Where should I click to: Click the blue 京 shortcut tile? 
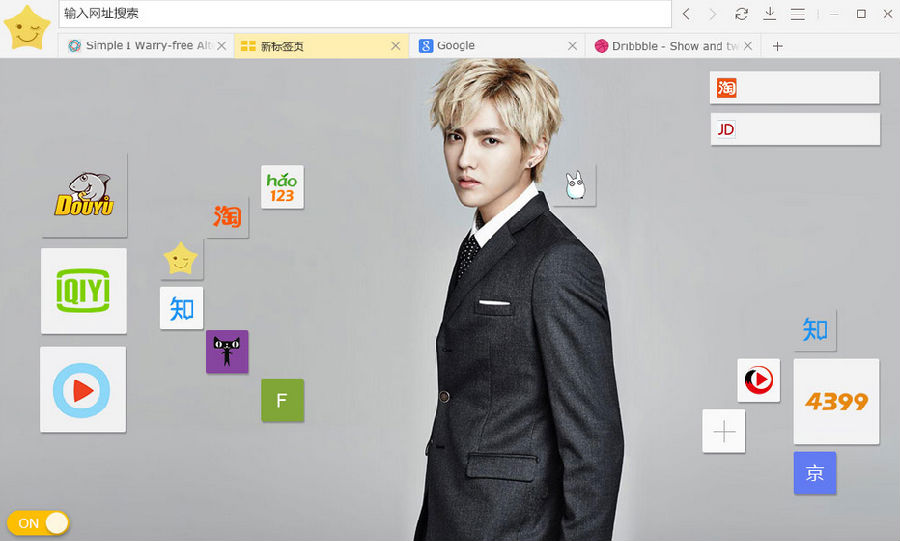(814, 473)
